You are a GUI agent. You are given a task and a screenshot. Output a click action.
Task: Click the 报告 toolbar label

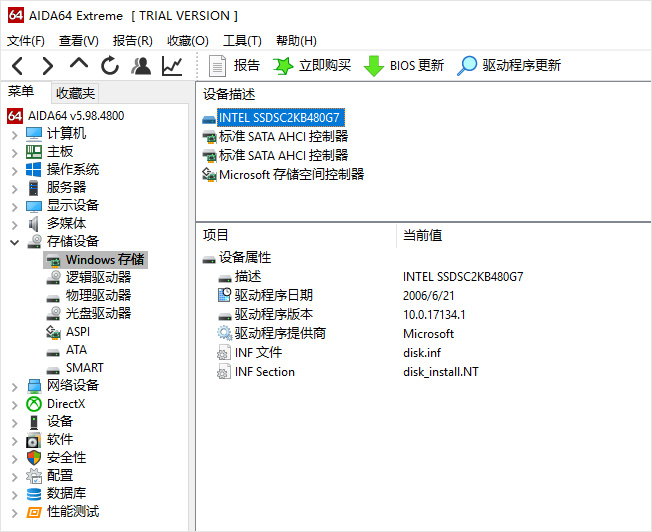click(x=246, y=65)
